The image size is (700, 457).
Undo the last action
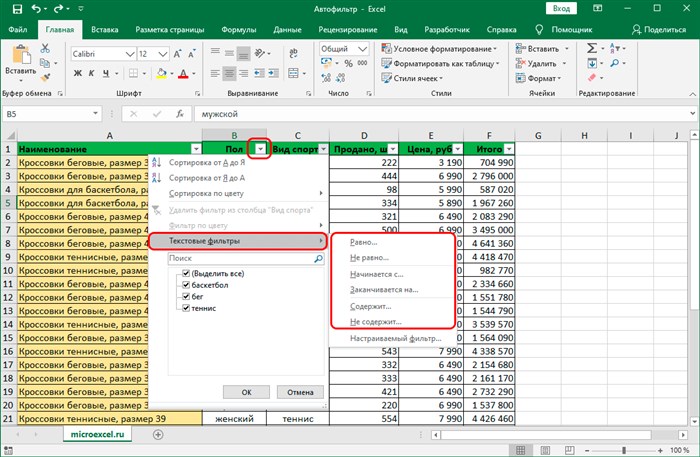click(36, 9)
